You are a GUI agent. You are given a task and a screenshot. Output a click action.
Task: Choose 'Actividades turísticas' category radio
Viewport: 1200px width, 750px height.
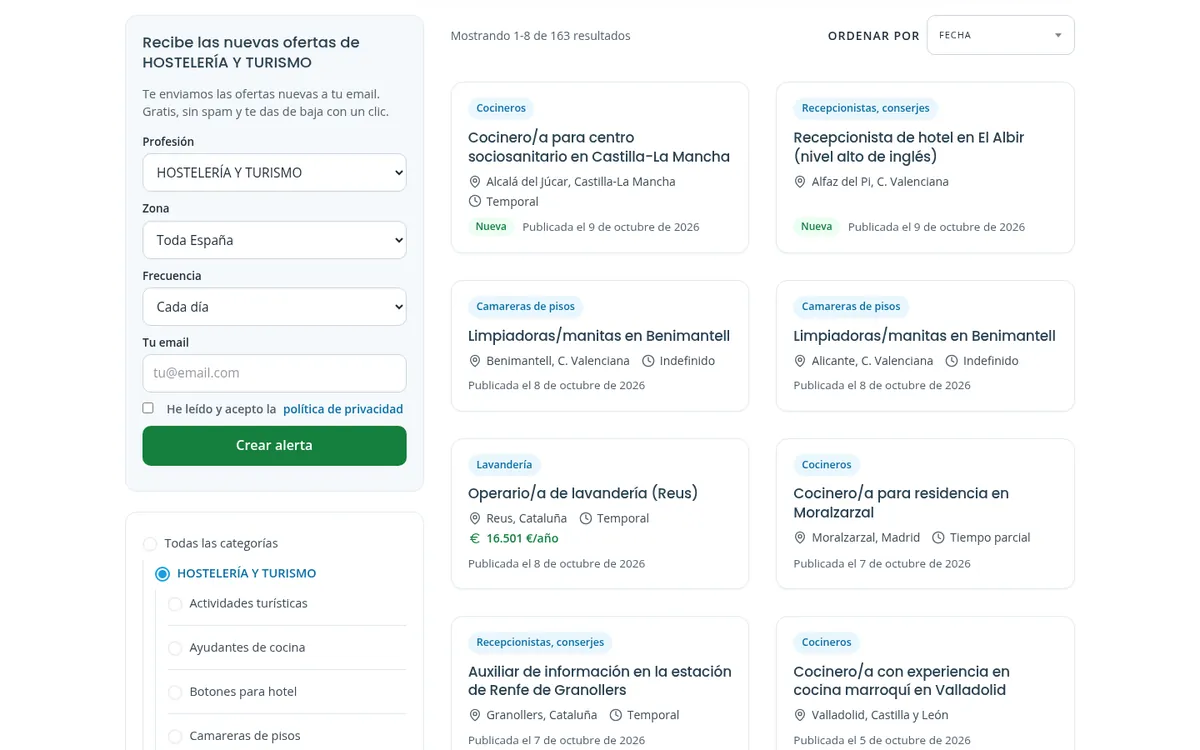pos(175,604)
